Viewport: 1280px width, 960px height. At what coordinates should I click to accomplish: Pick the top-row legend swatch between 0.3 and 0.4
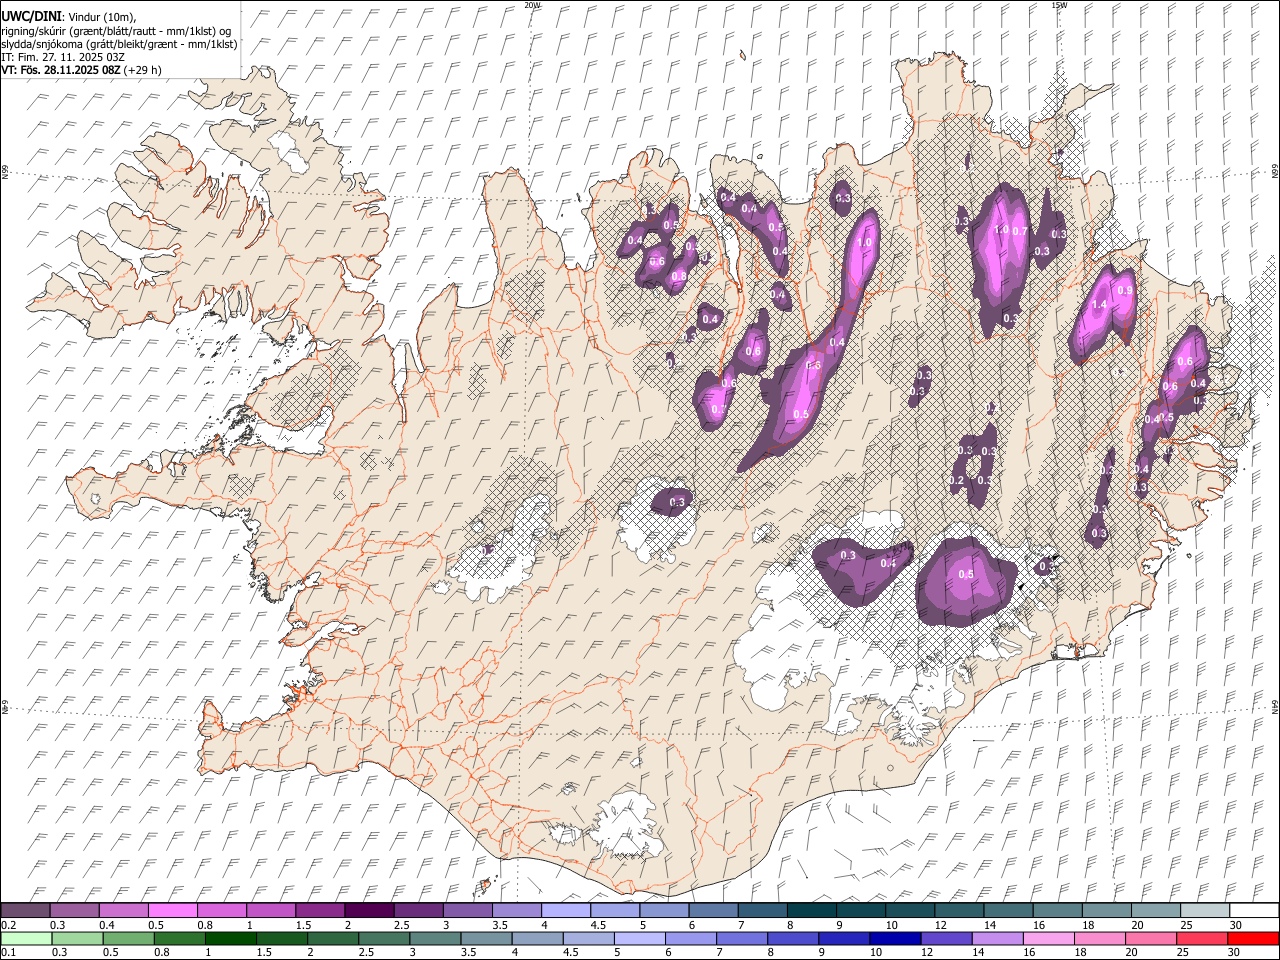(x=75, y=911)
